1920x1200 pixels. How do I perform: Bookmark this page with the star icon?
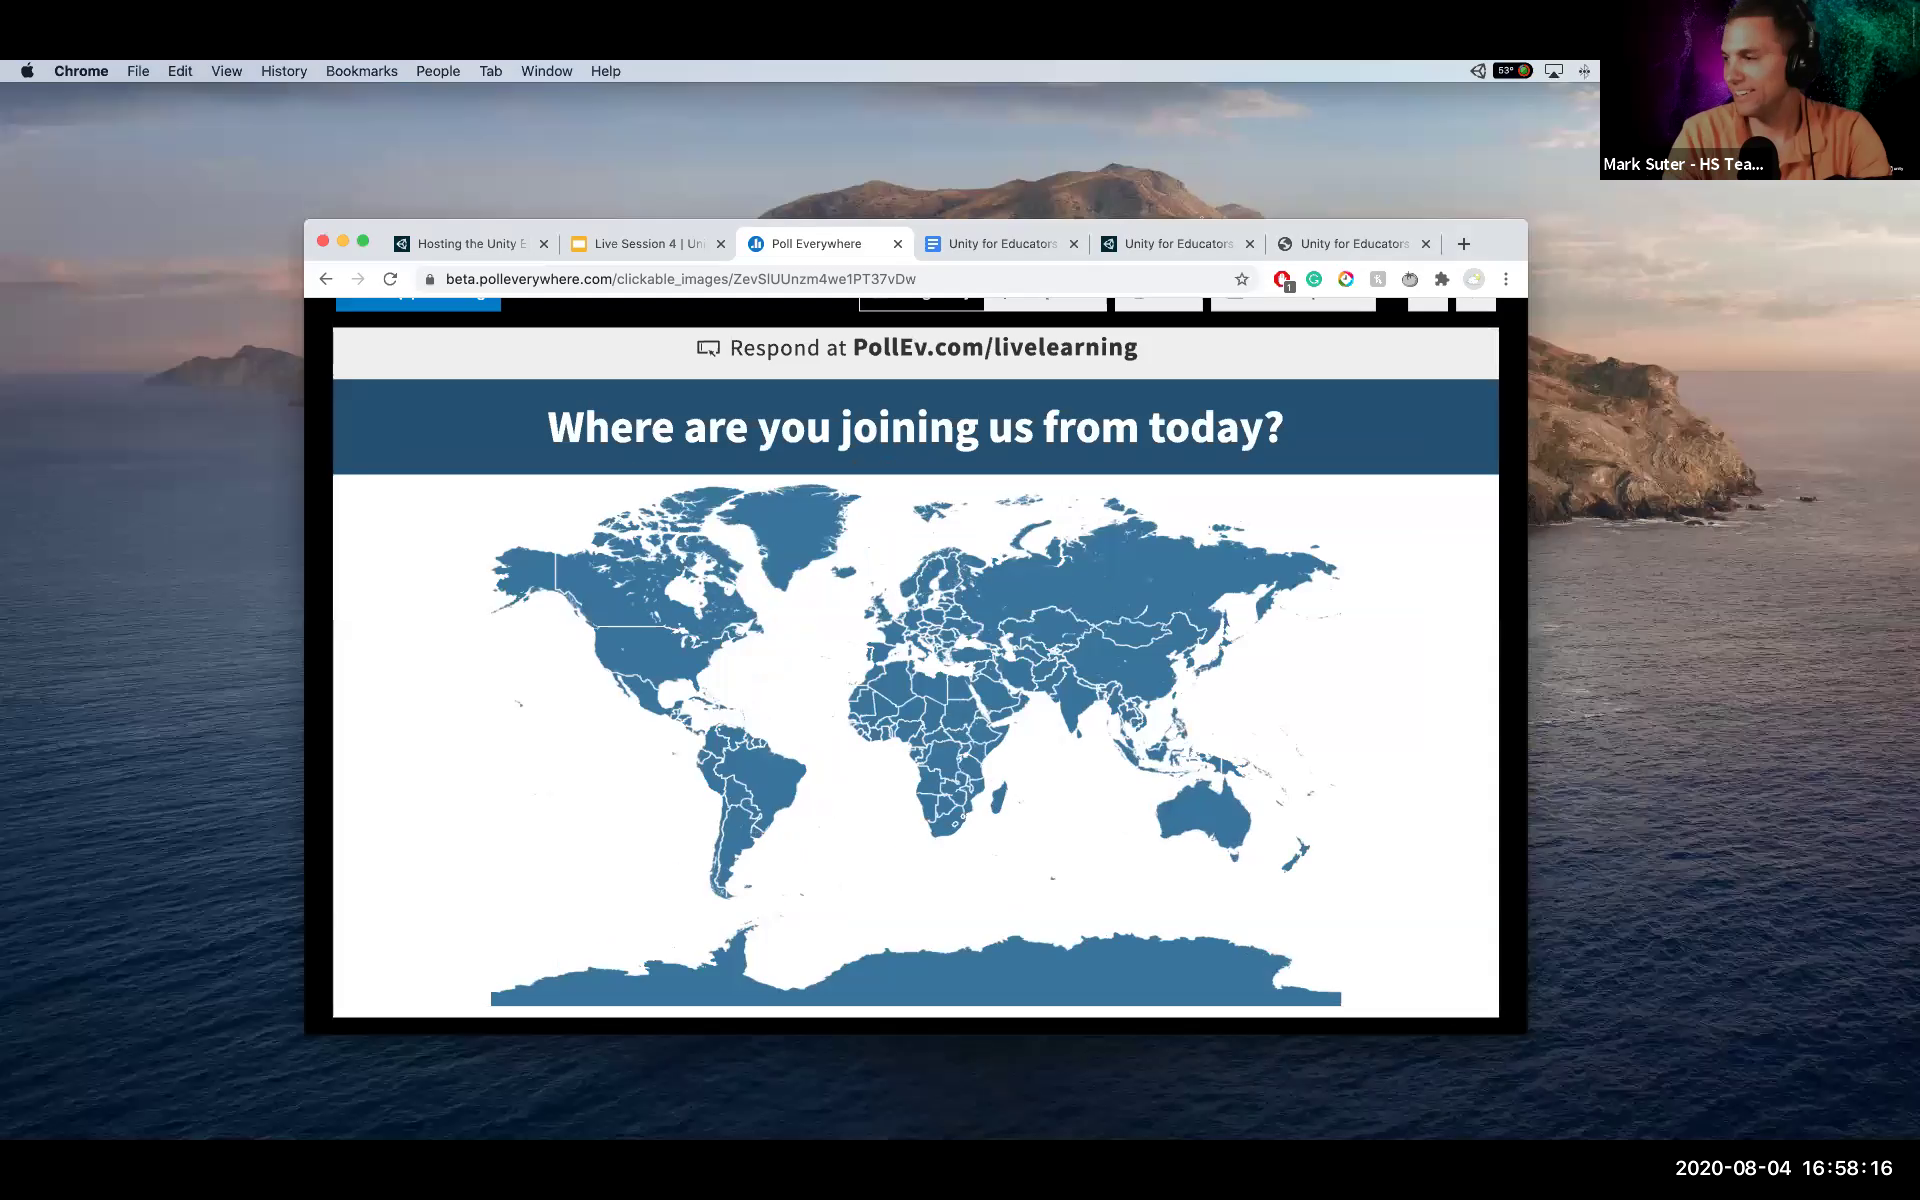[x=1240, y=279]
